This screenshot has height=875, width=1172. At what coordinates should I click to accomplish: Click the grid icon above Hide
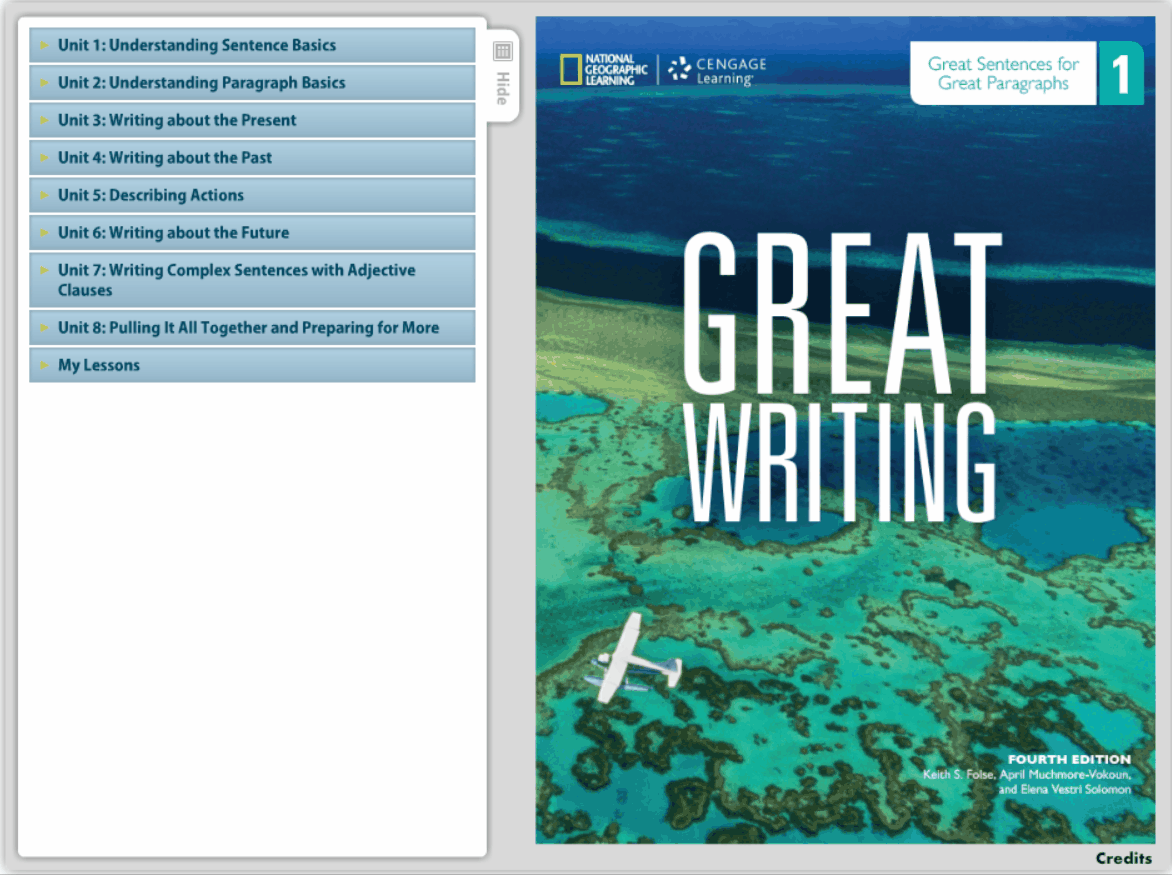point(503,51)
